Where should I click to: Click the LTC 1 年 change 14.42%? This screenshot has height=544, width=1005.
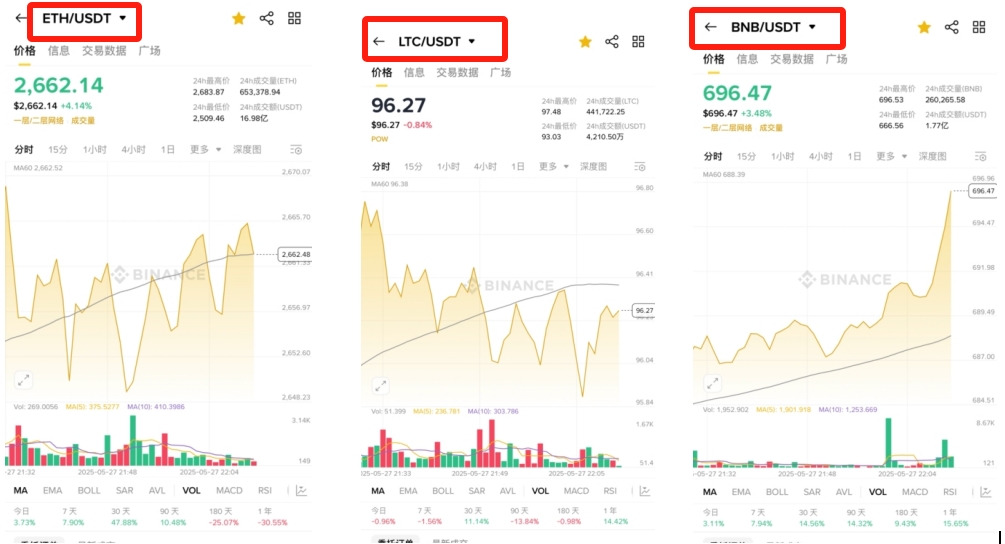pyautogui.click(x=615, y=522)
